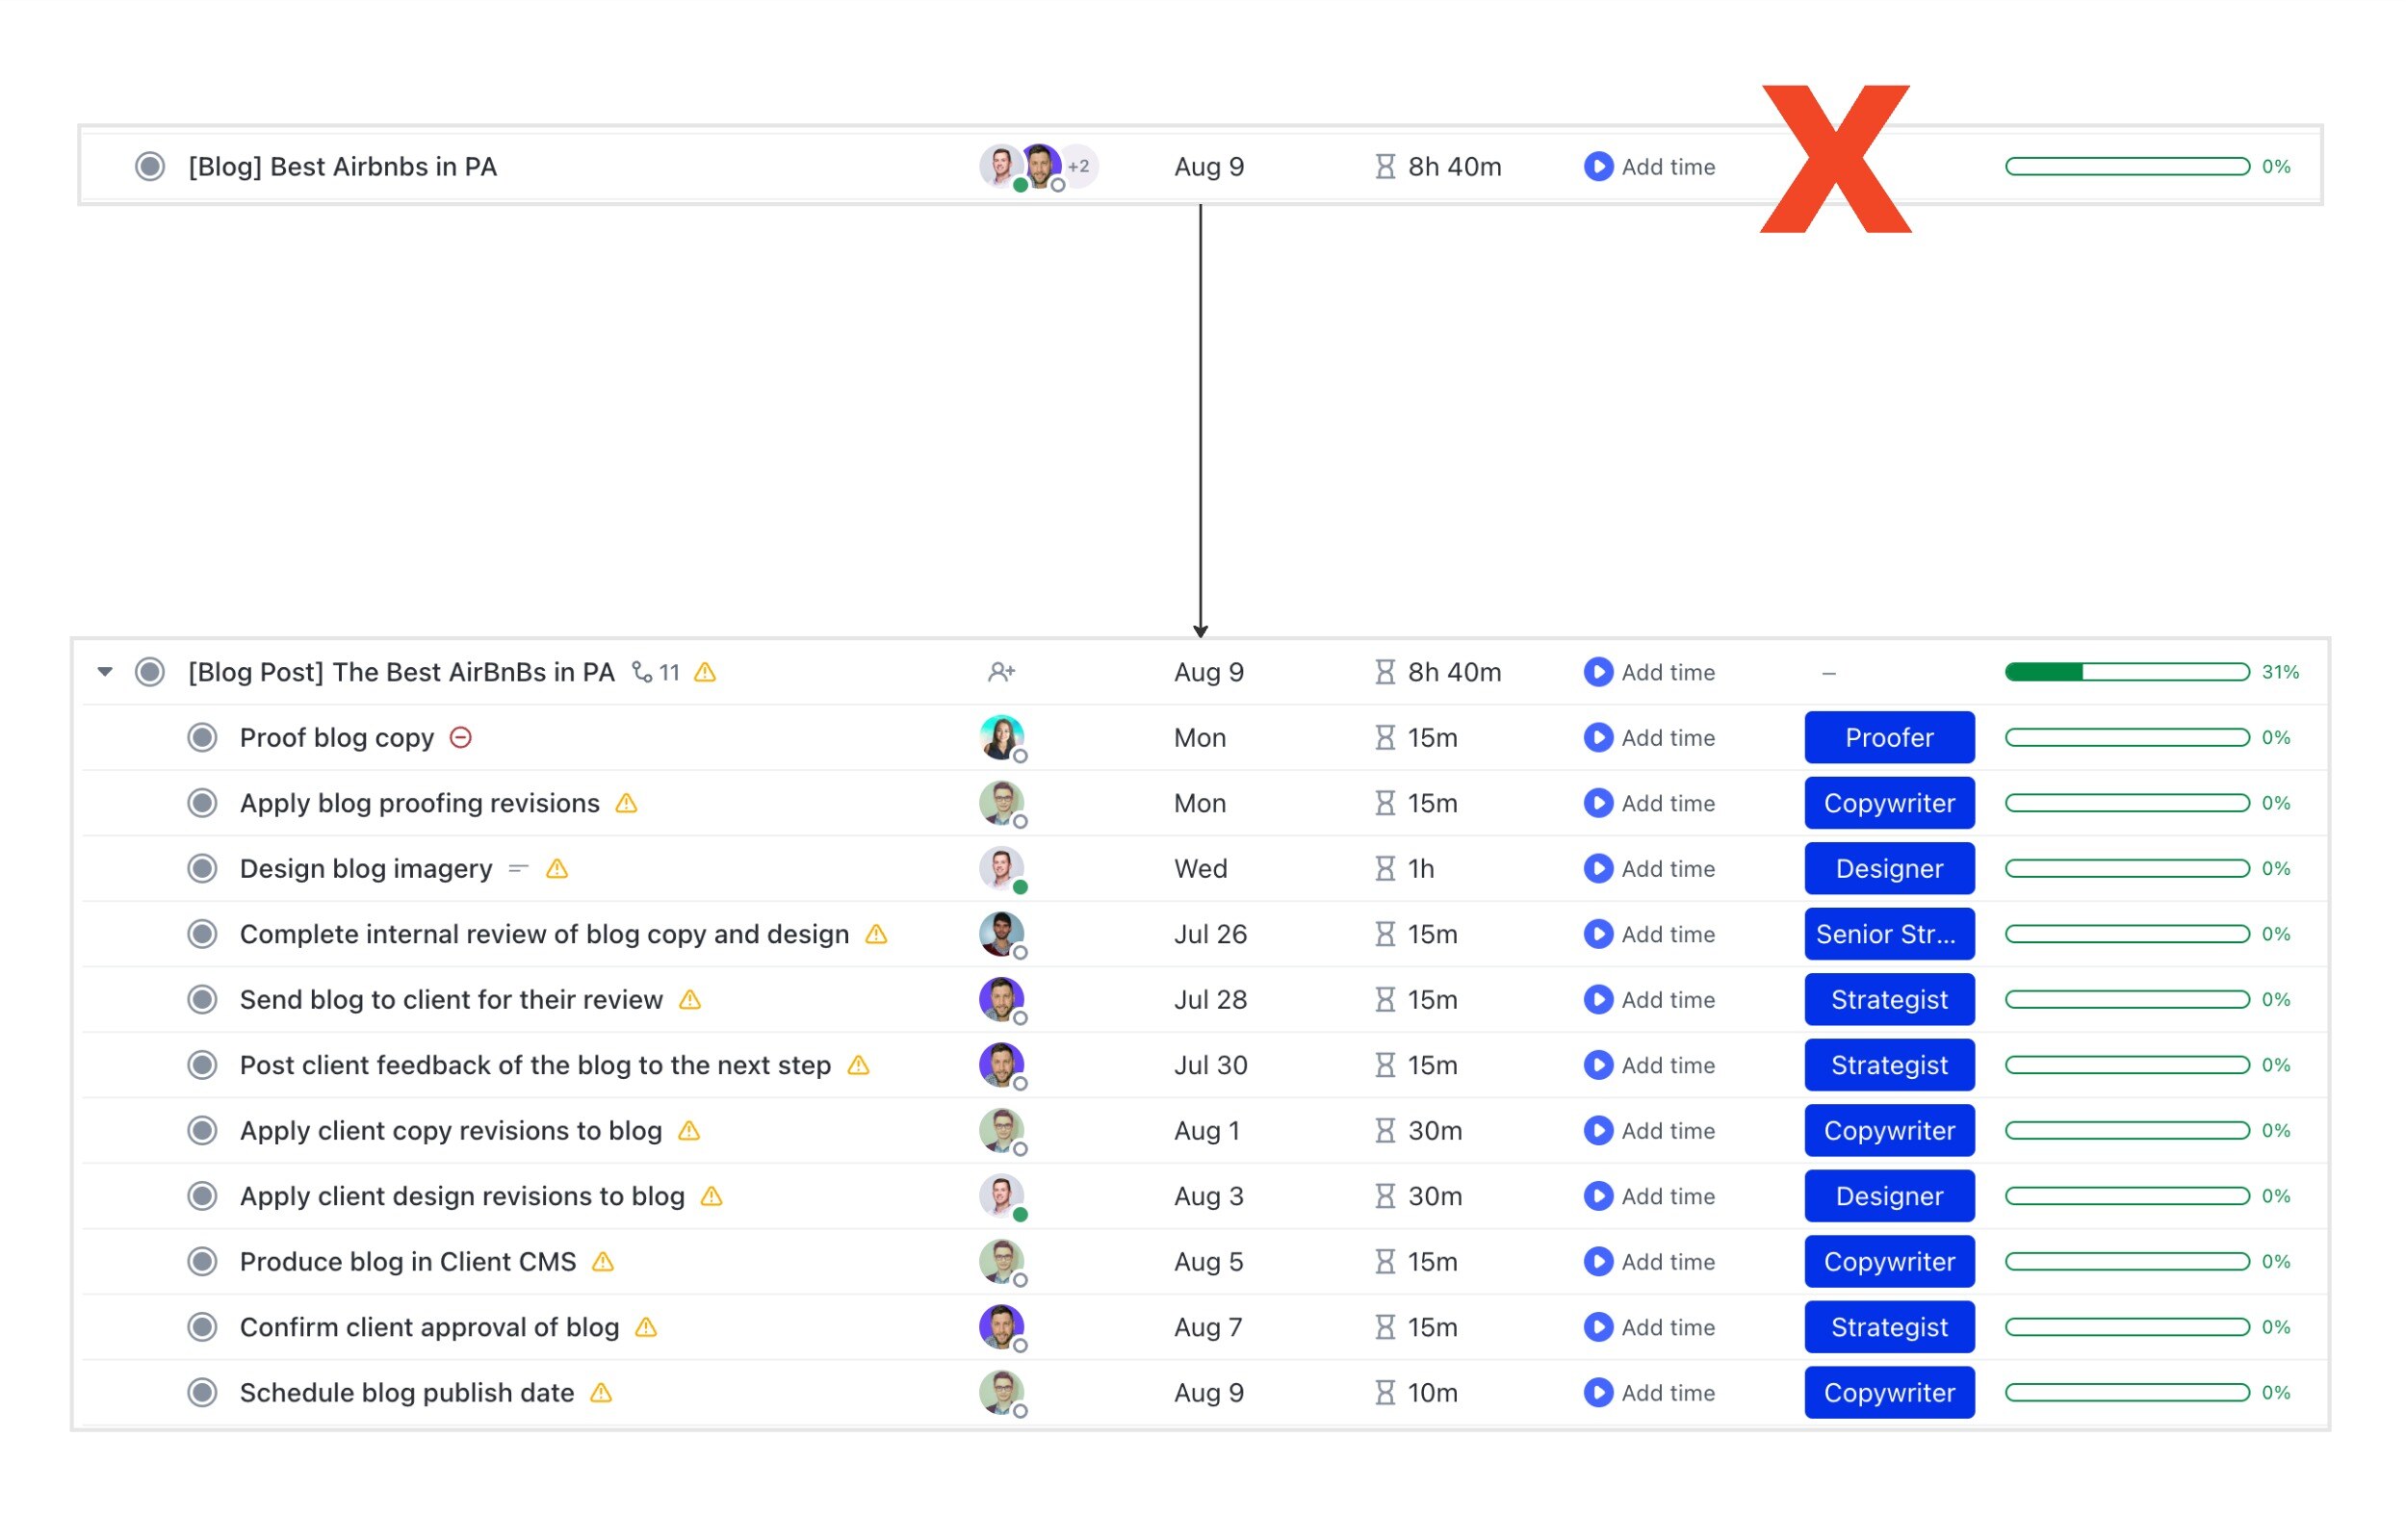Open task 'Confirm client approval of blog'
The height and width of the screenshot is (1540, 2406).
[429, 1327]
